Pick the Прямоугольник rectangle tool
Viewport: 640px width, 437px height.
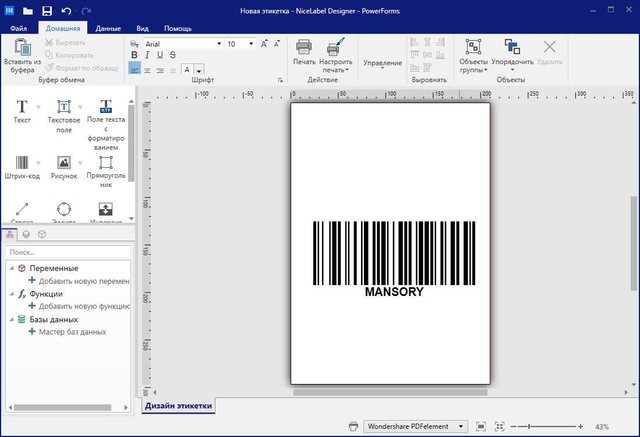pos(105,164)
